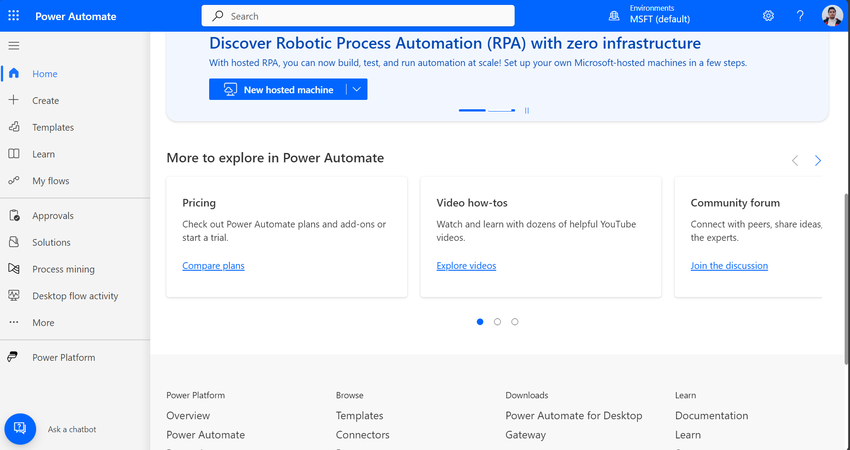
Task: Go to next explore cards arrow
Action: pos(817,160)
